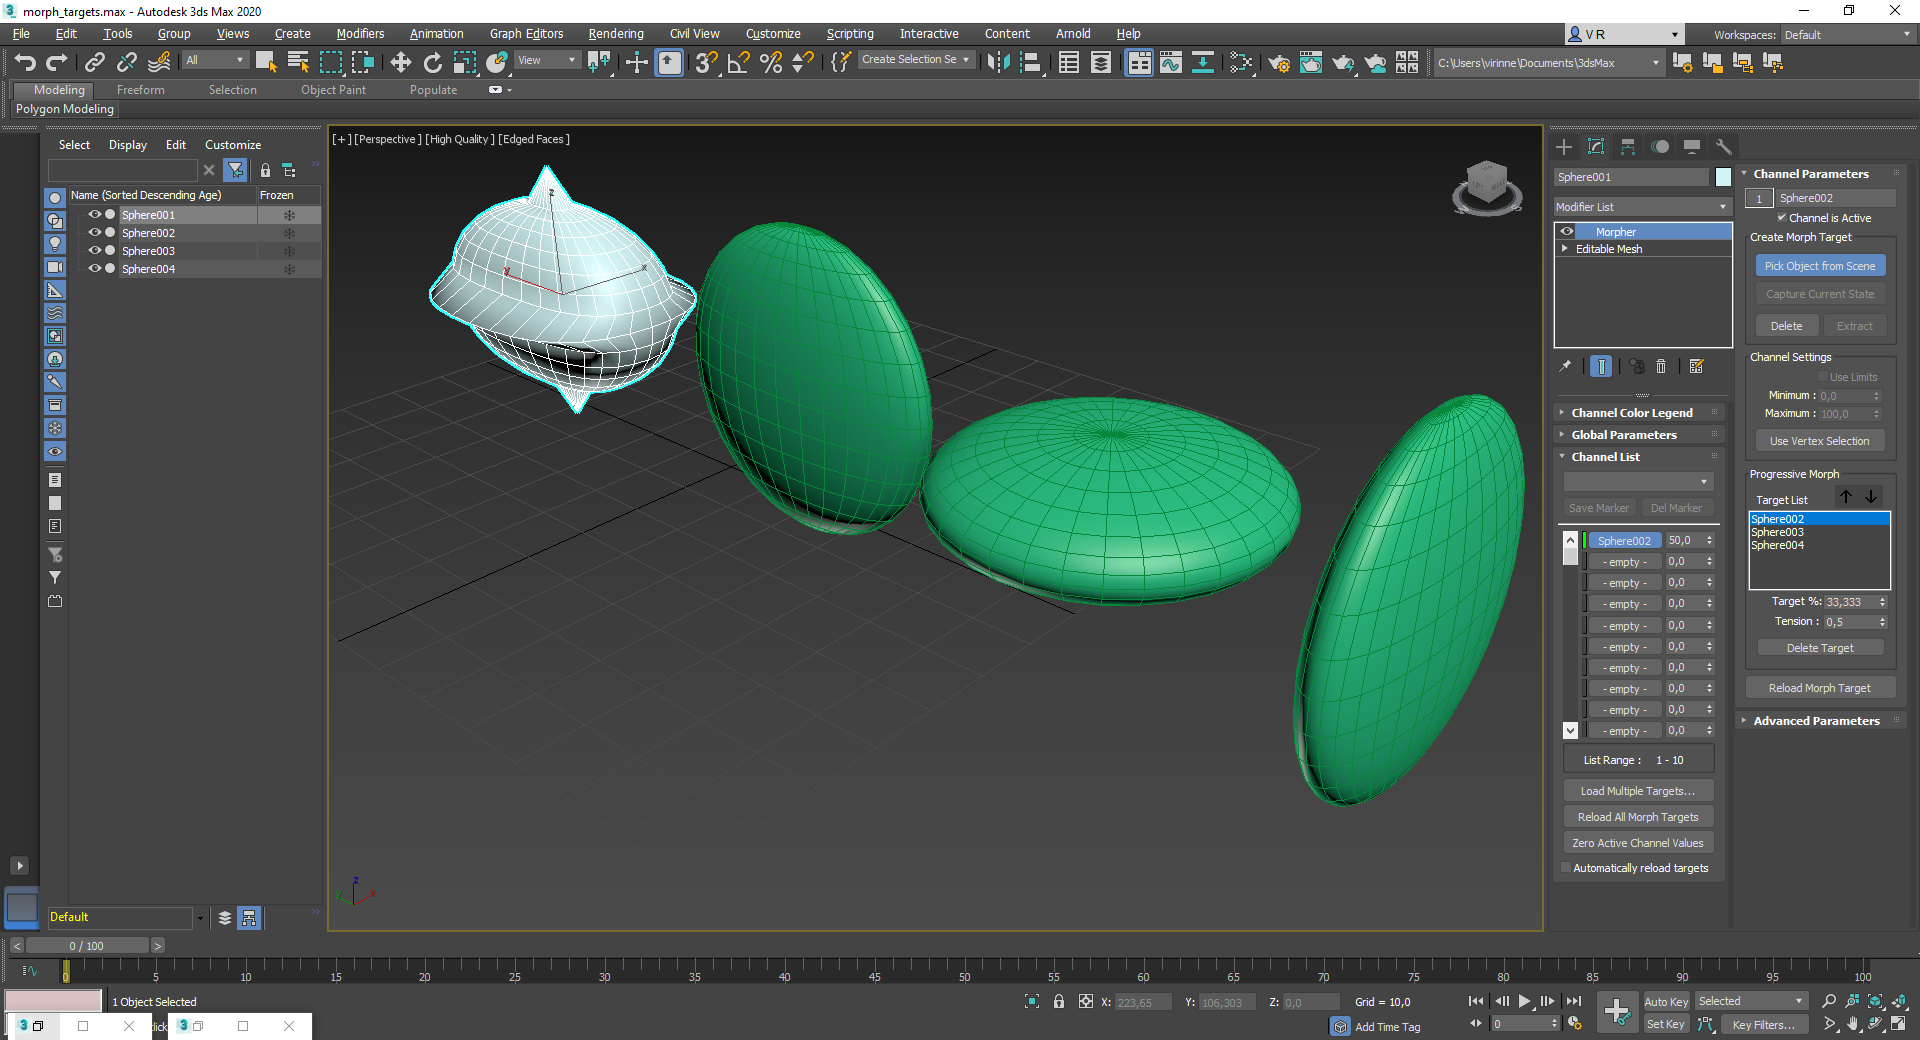Select the Modify panel tab icon
The image size is (1920, 1040).
1596,147
